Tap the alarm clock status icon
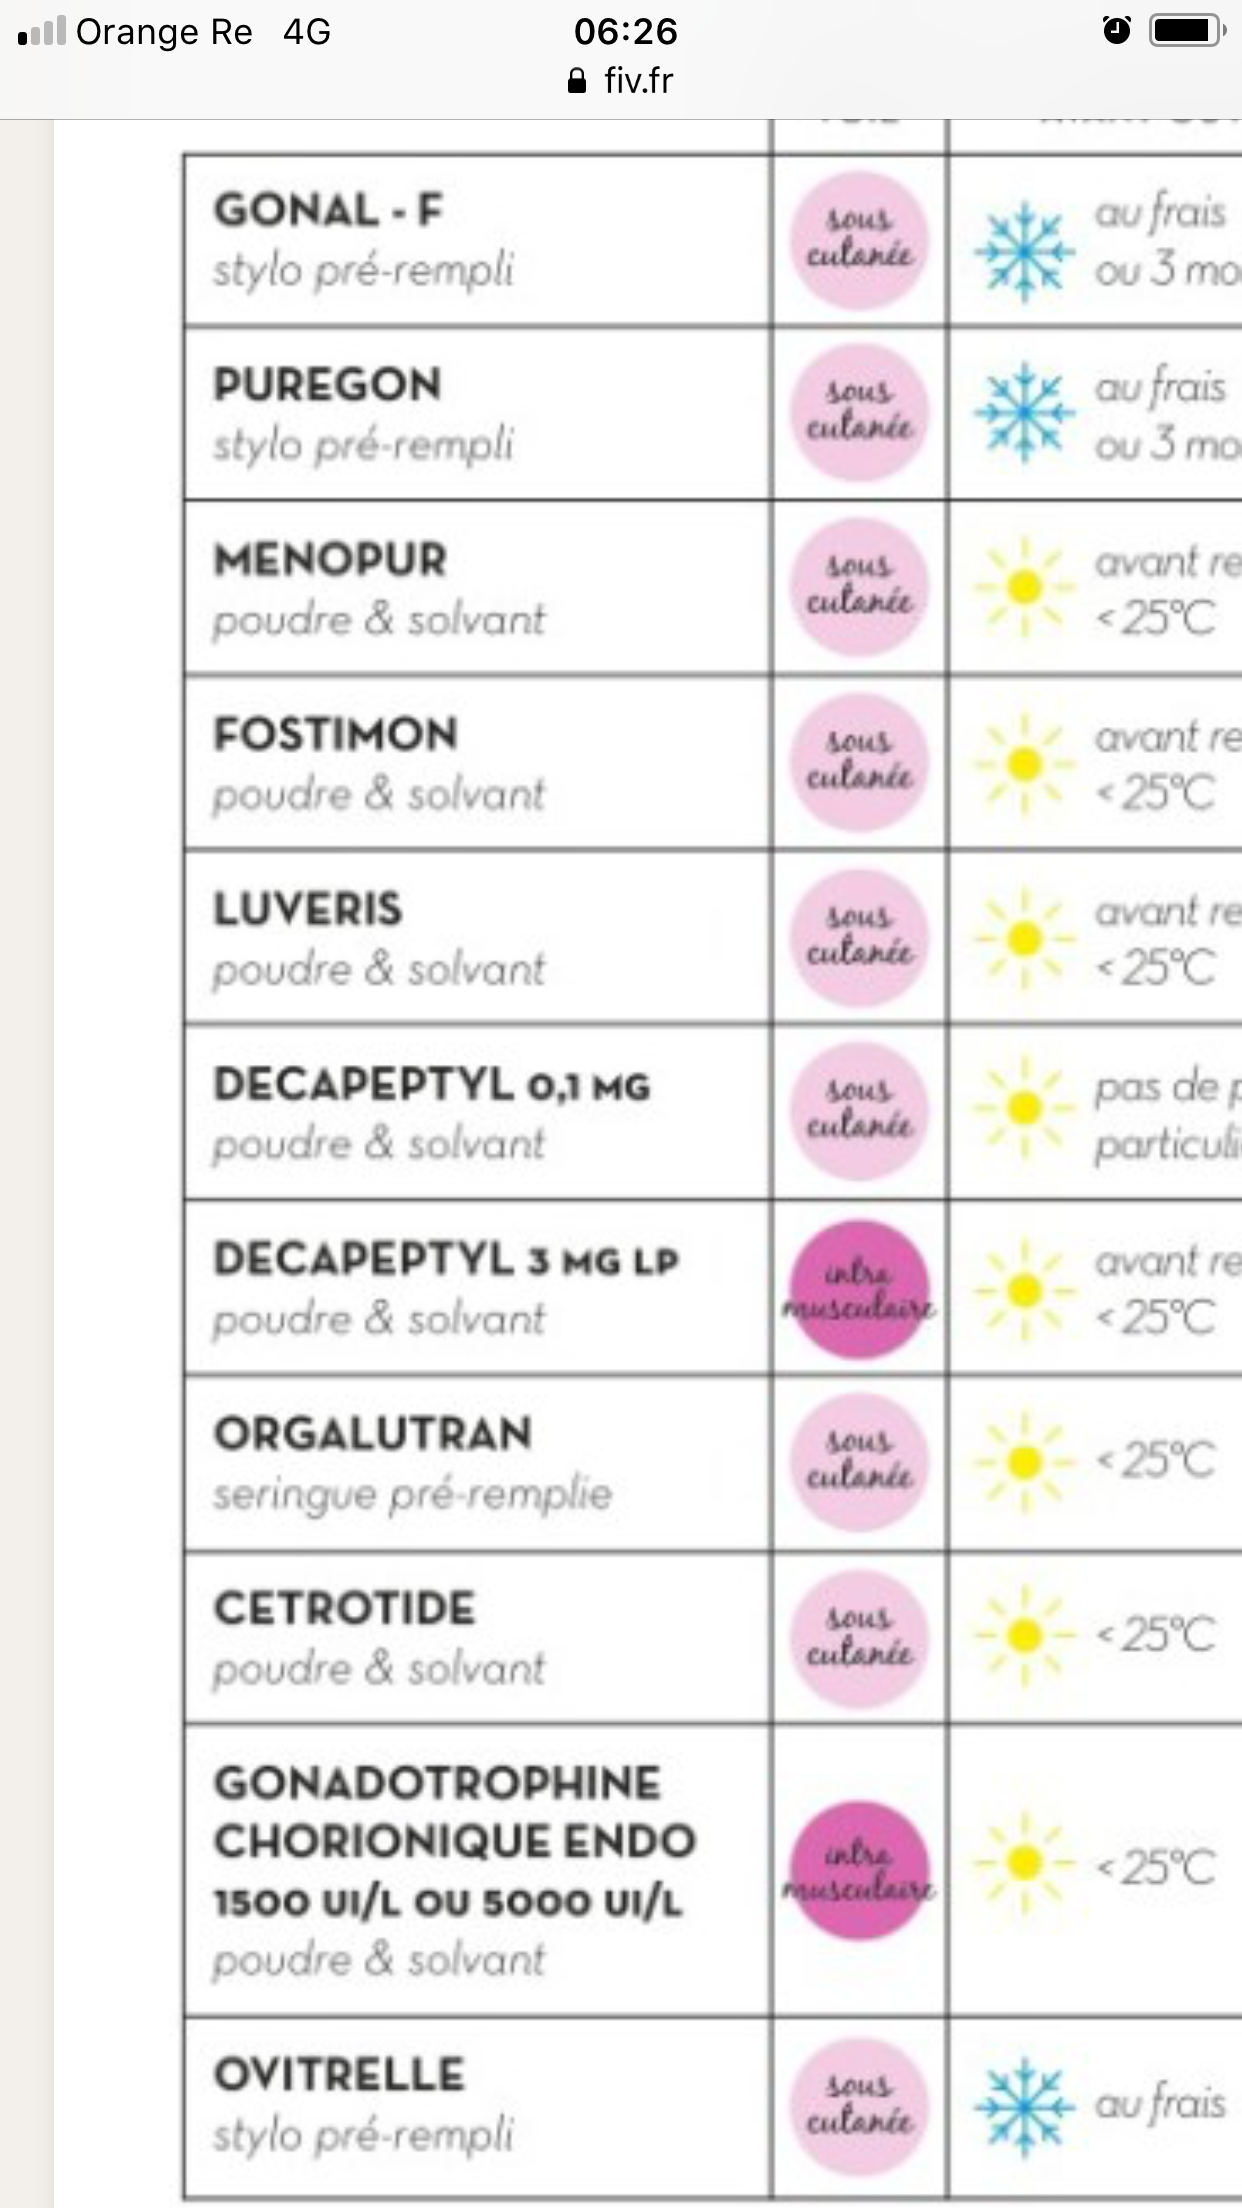The width and height of the screenshot is (1242, 2208). point(1116,31)
